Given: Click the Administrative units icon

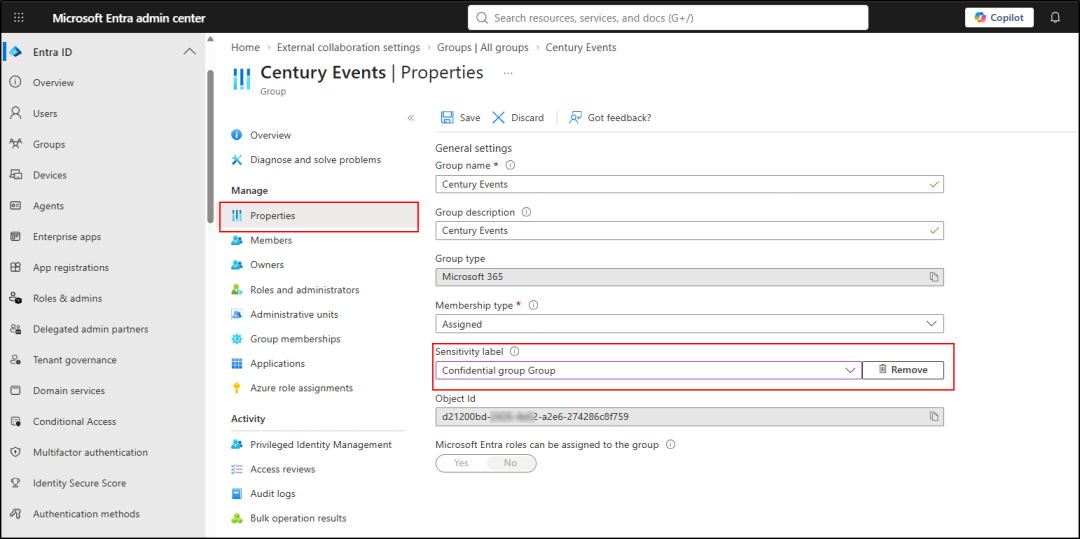Looking at the screenshot, I should click(x=237, y=315).
